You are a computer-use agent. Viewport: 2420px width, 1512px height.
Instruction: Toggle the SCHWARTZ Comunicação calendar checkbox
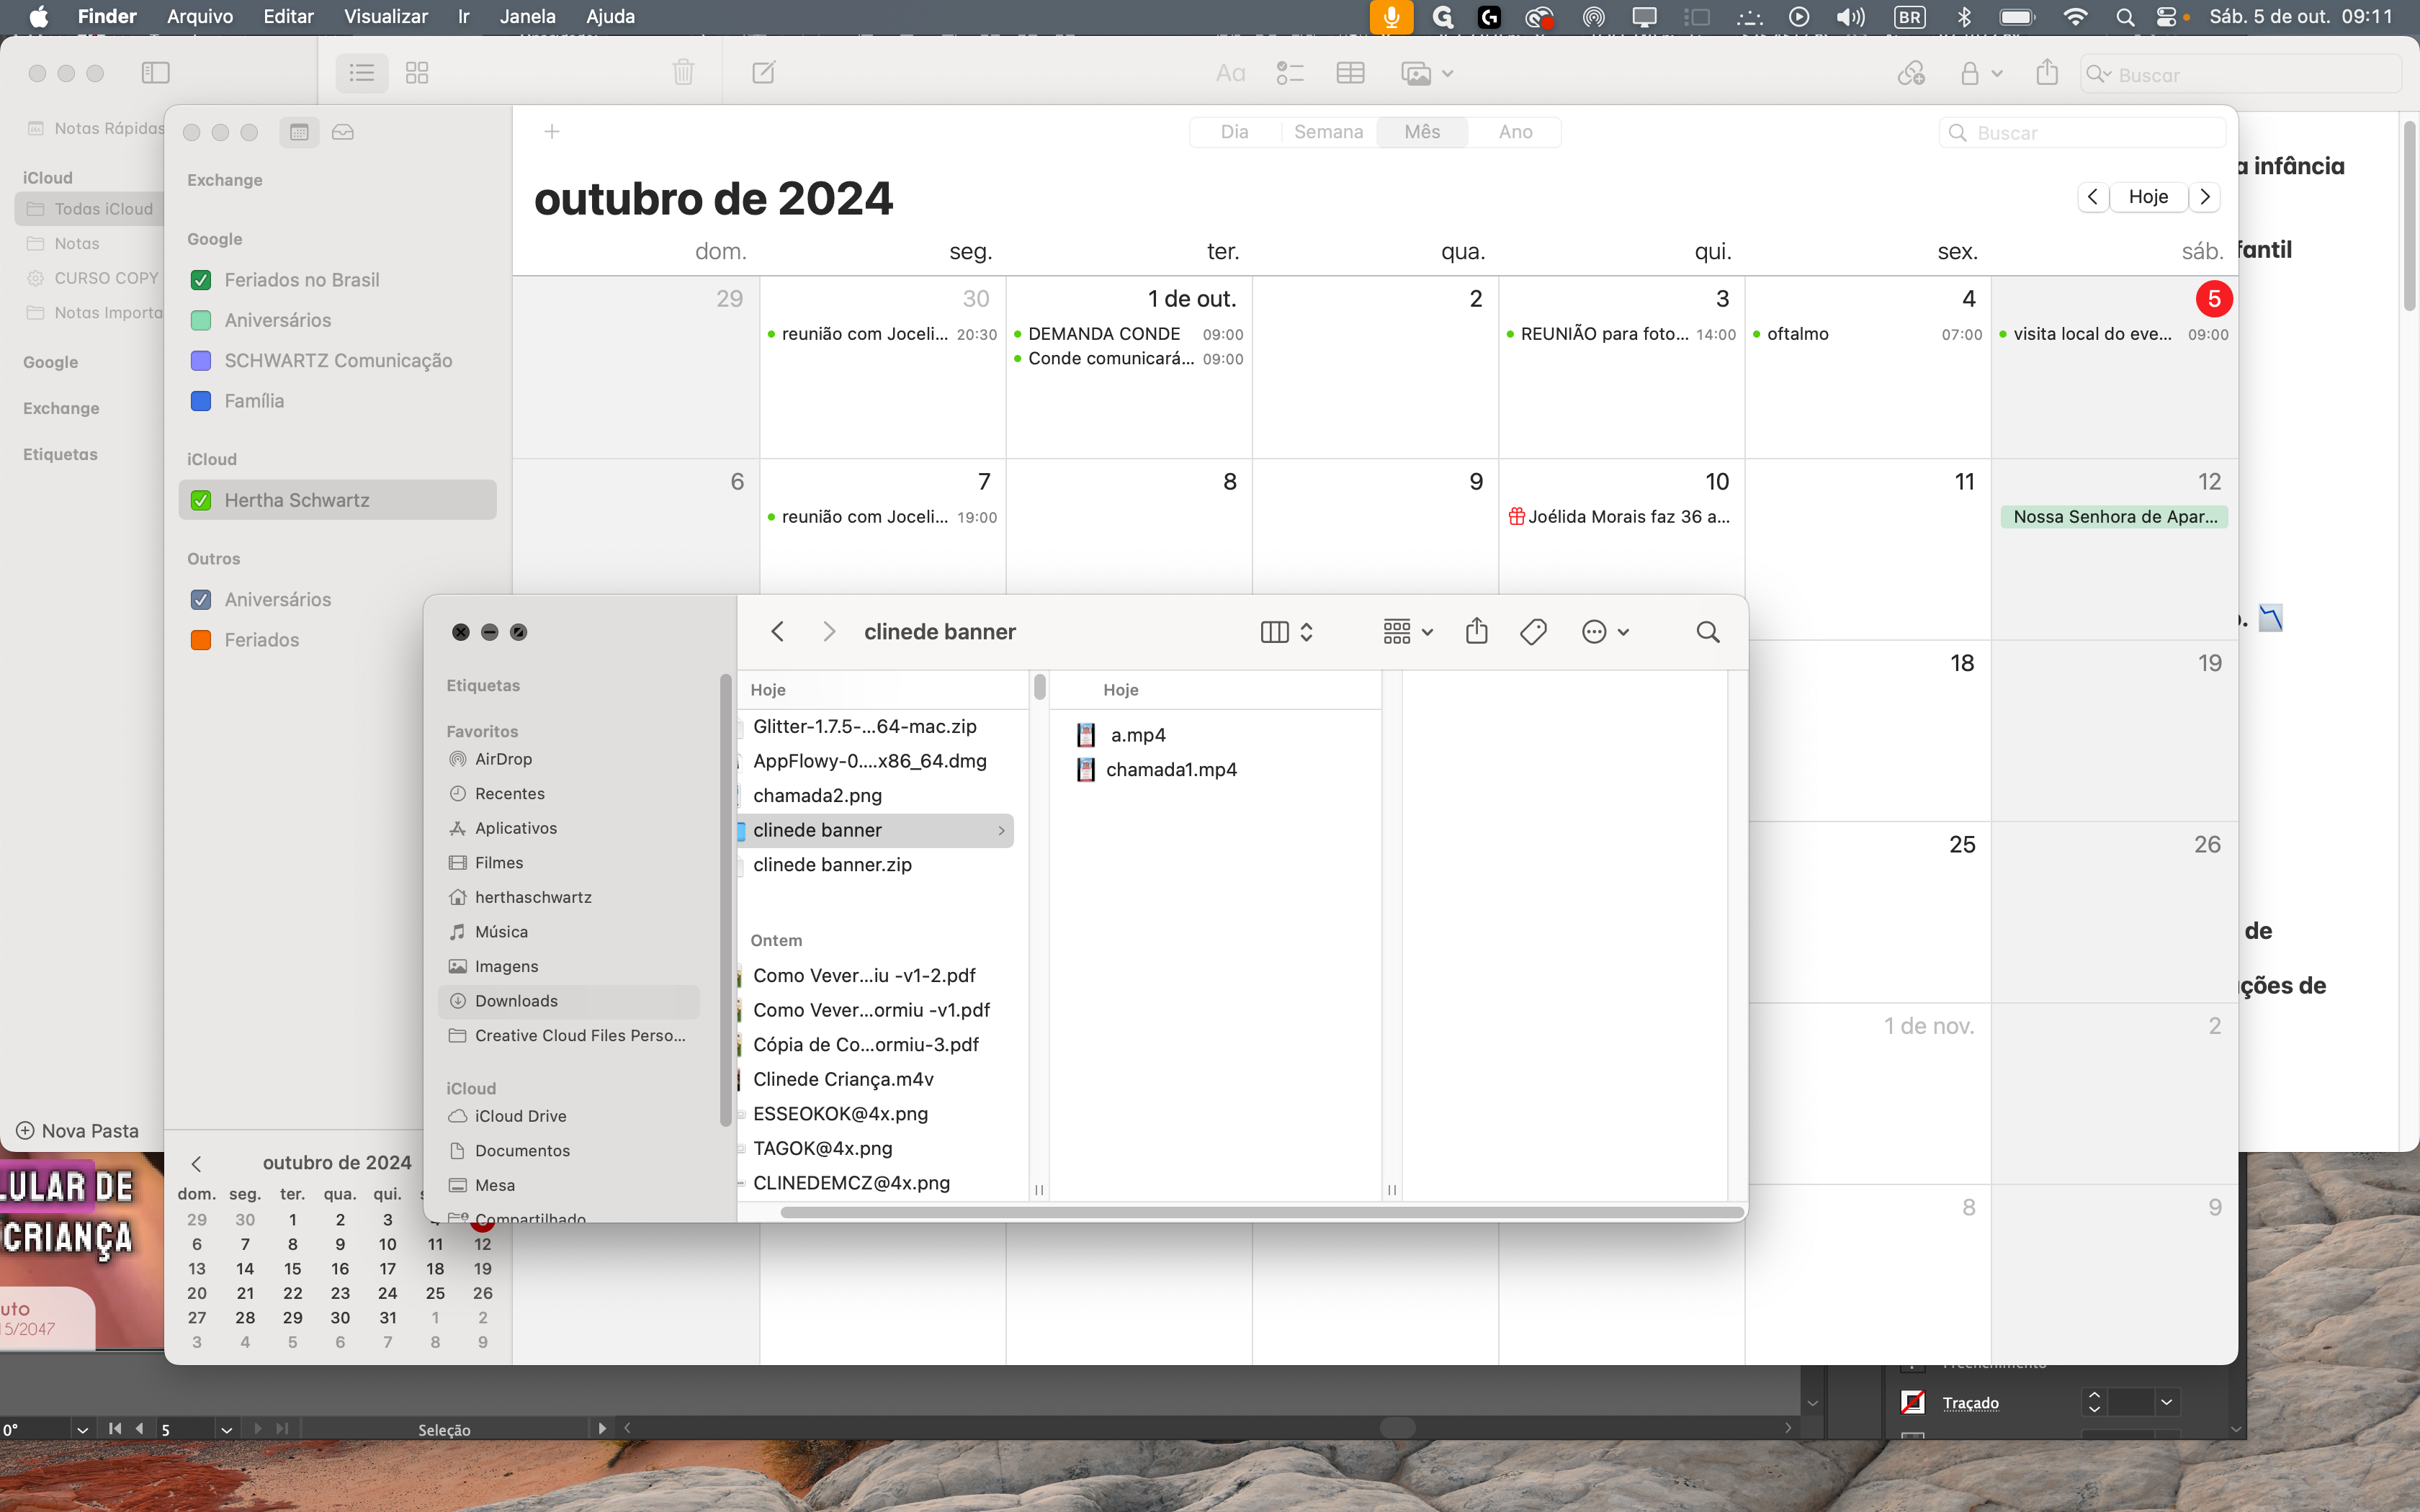tap(201, 360)
